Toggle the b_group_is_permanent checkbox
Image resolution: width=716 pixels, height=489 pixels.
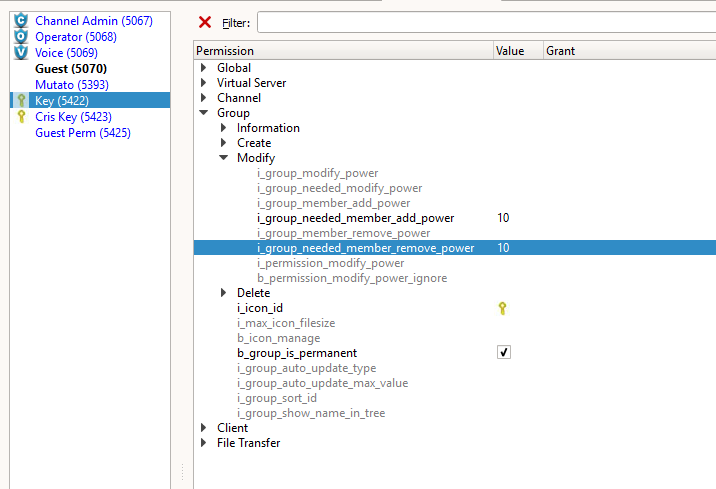pos(504,353)
